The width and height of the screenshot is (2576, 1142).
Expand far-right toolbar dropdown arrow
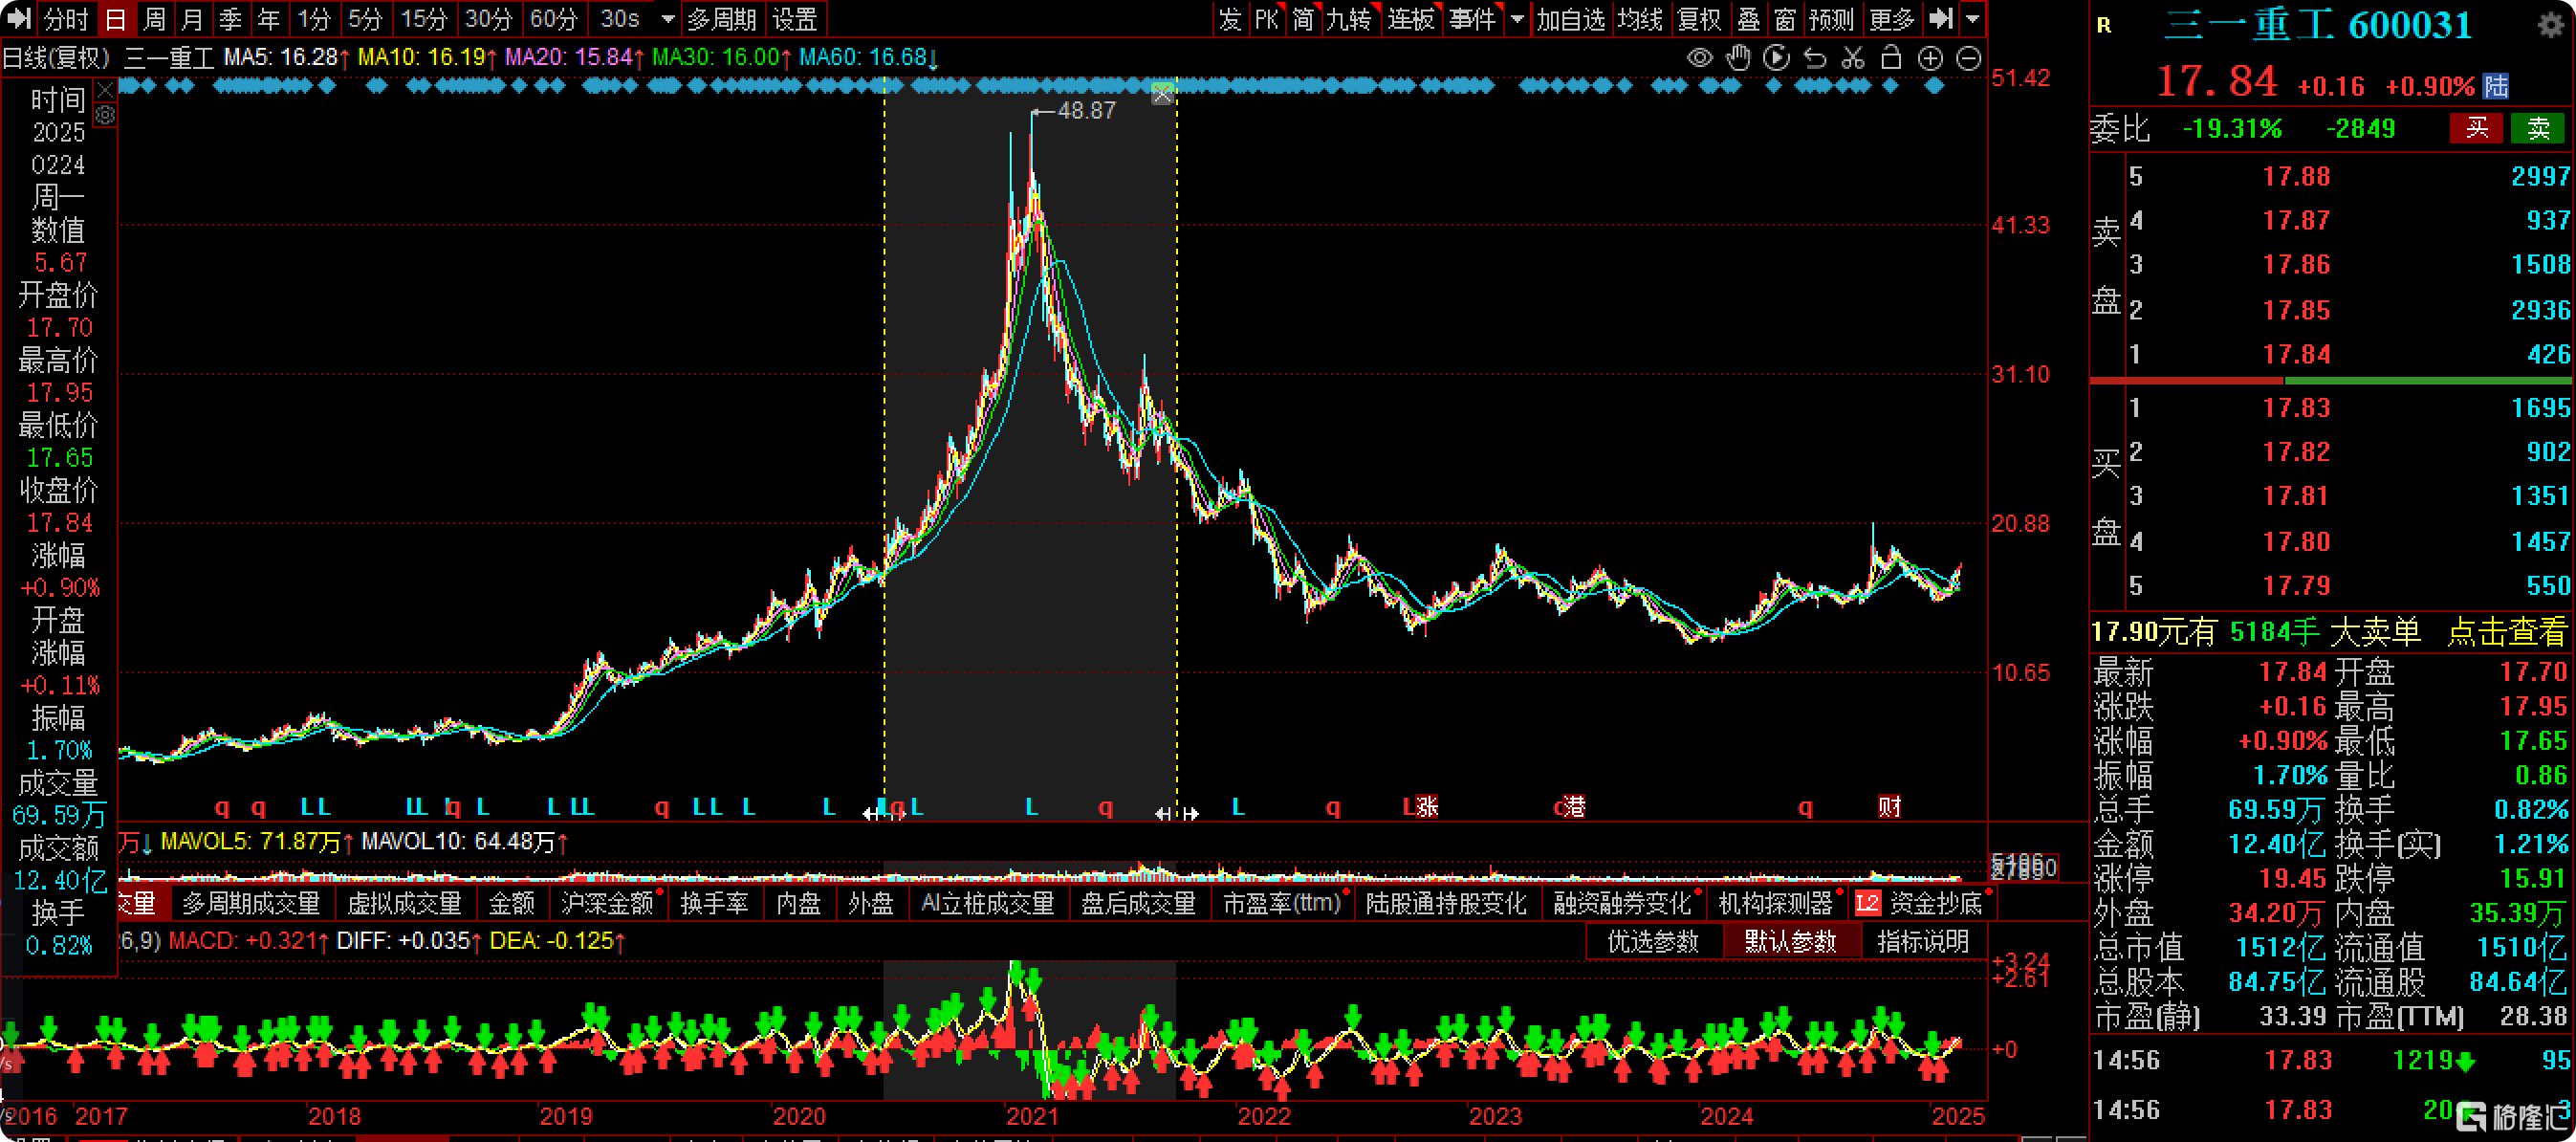point(1972,19)
